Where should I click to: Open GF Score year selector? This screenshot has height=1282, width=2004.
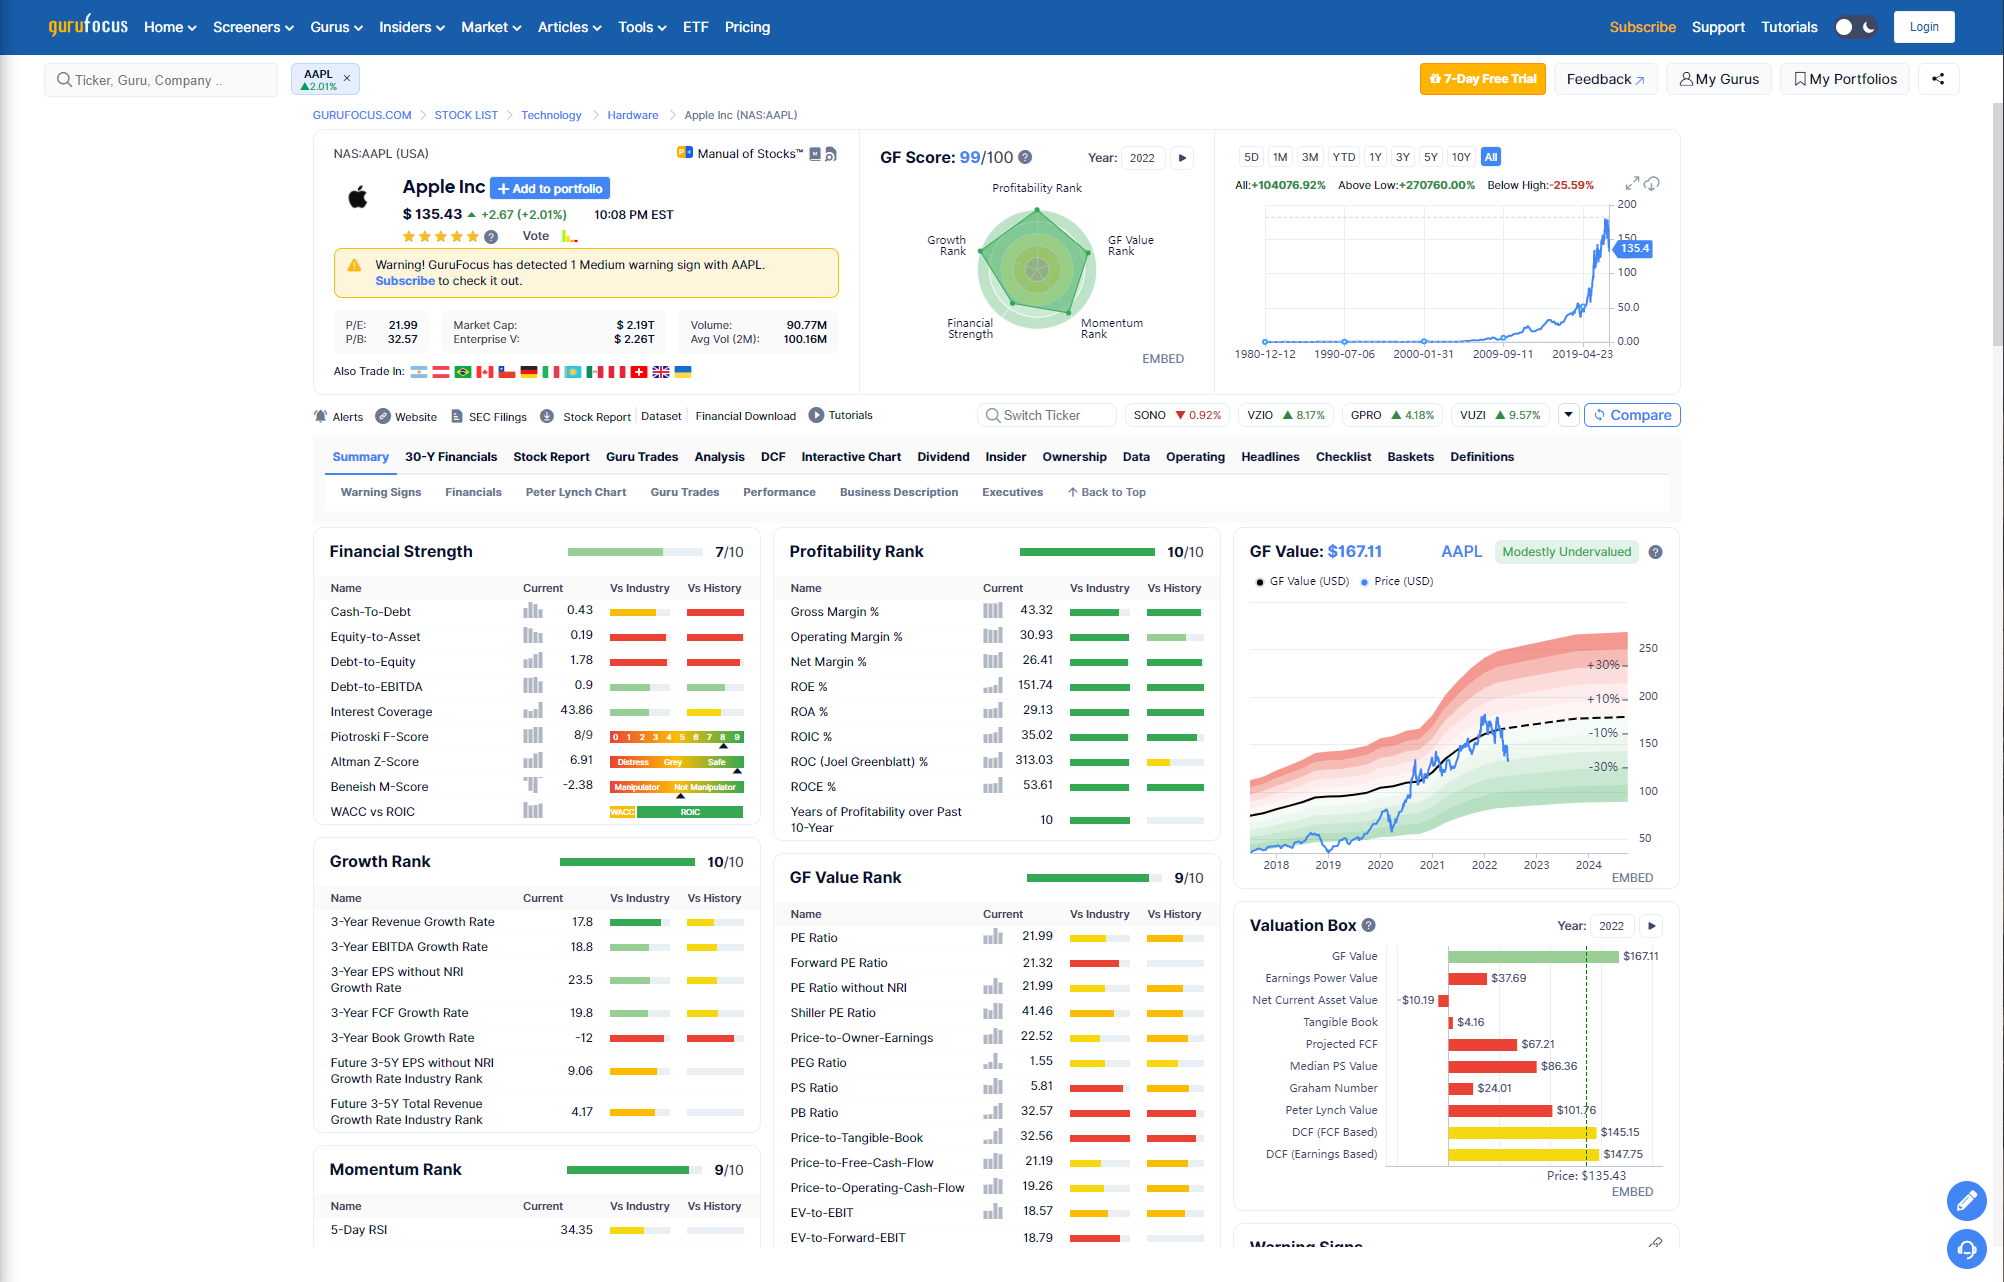[x=1142, y=158]
